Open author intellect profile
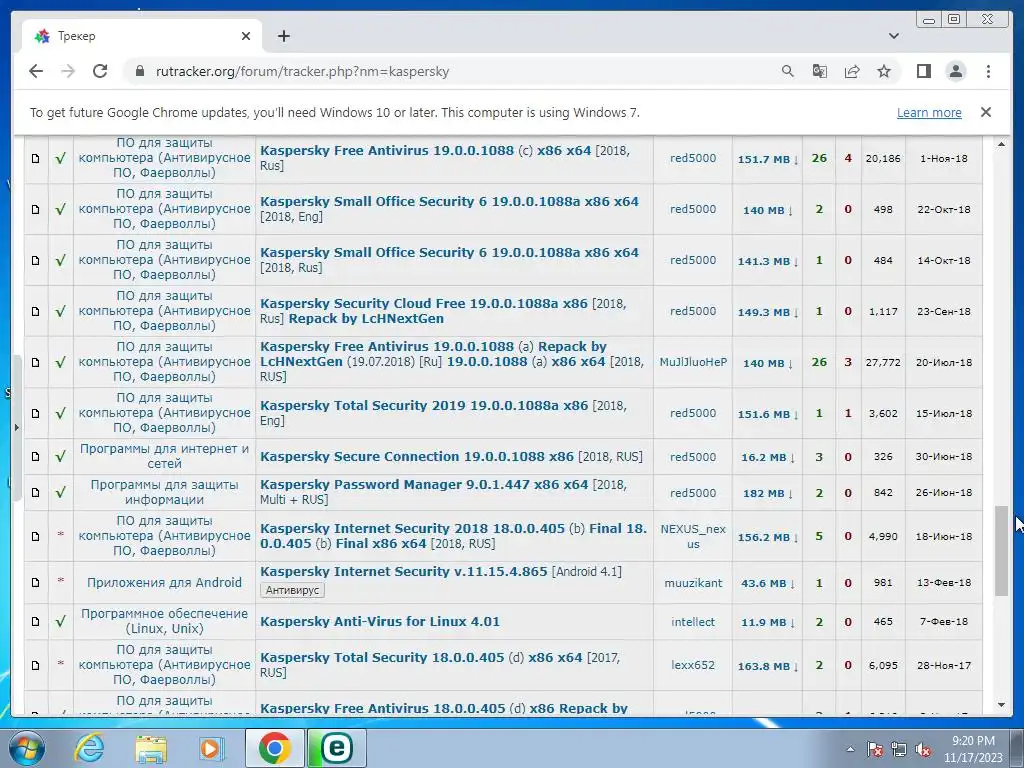Screen dimensions: 1024x768 [693, 622]
